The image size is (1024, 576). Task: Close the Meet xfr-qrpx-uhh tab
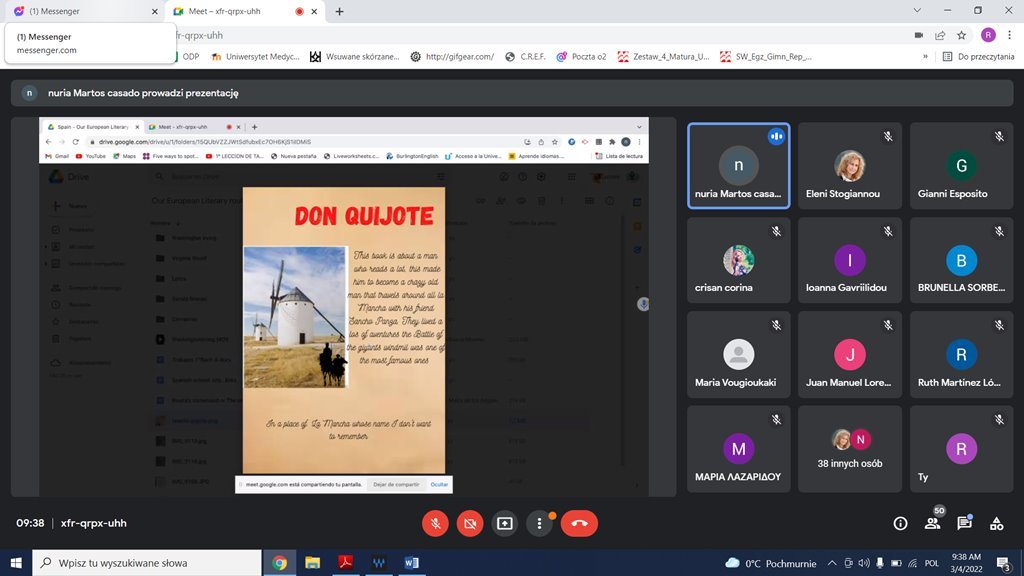[314, 11]
